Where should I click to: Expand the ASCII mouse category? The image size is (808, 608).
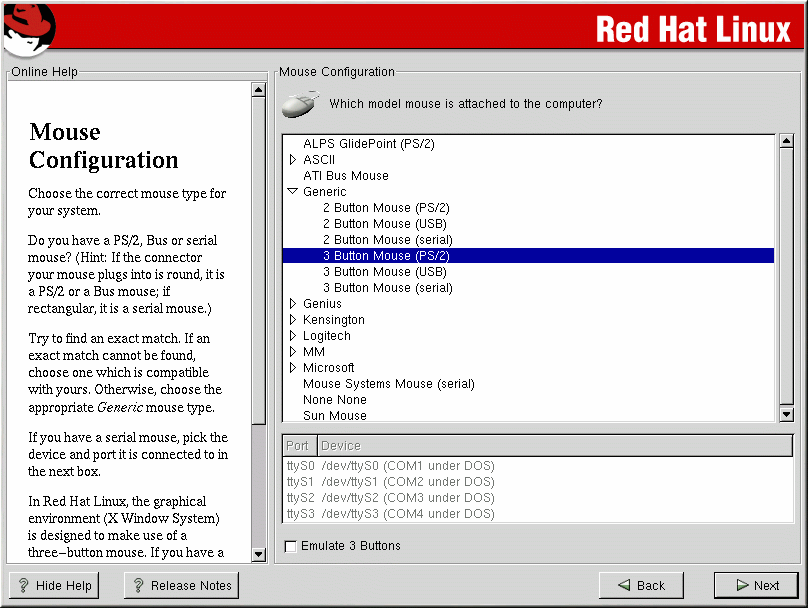tap(293, 160)
